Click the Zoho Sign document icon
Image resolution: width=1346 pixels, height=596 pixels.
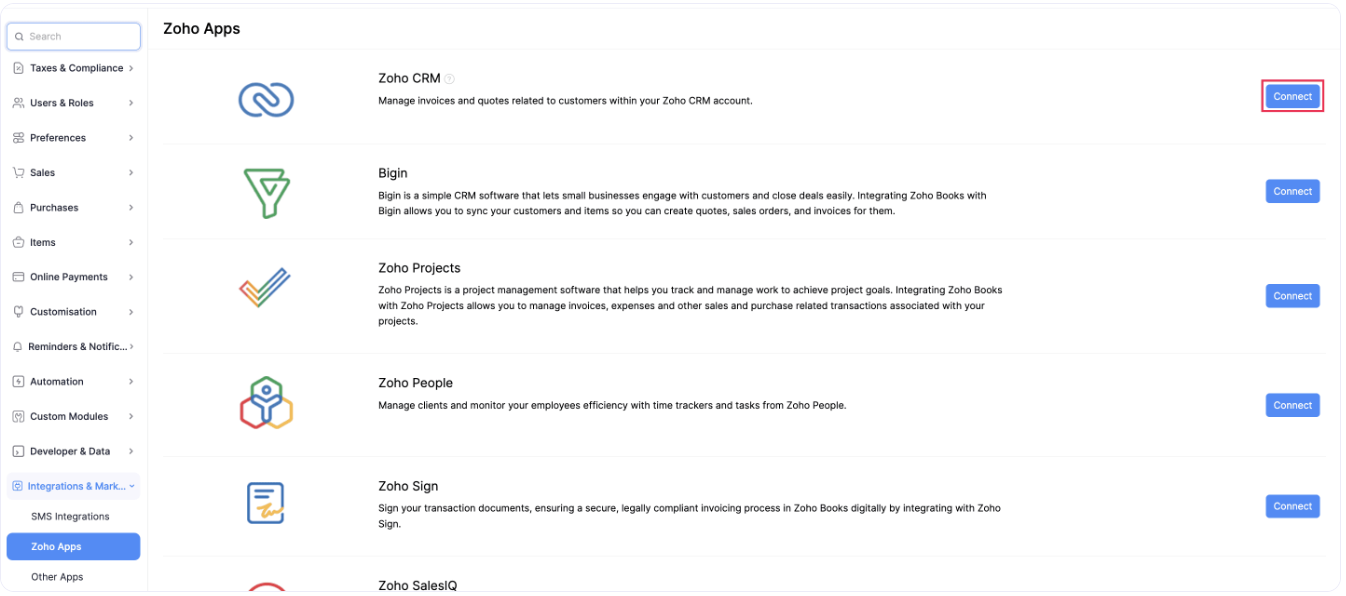click(265, 503)
